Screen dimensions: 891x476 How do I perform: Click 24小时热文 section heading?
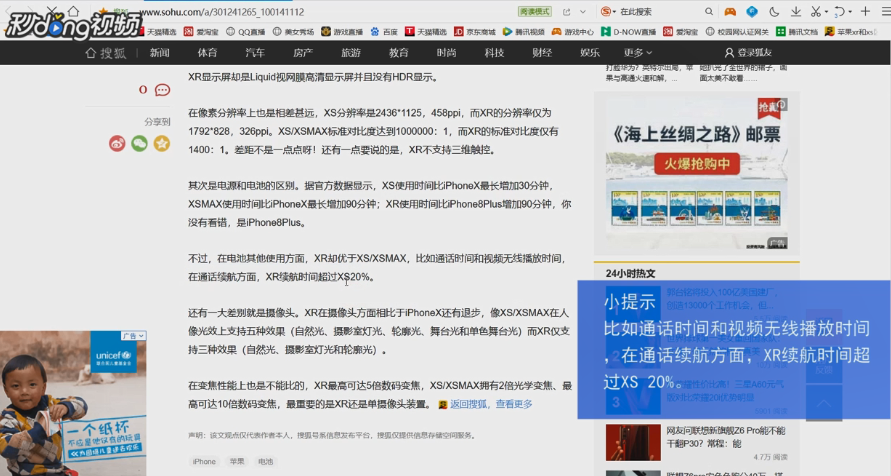click(x=631, y=273)
